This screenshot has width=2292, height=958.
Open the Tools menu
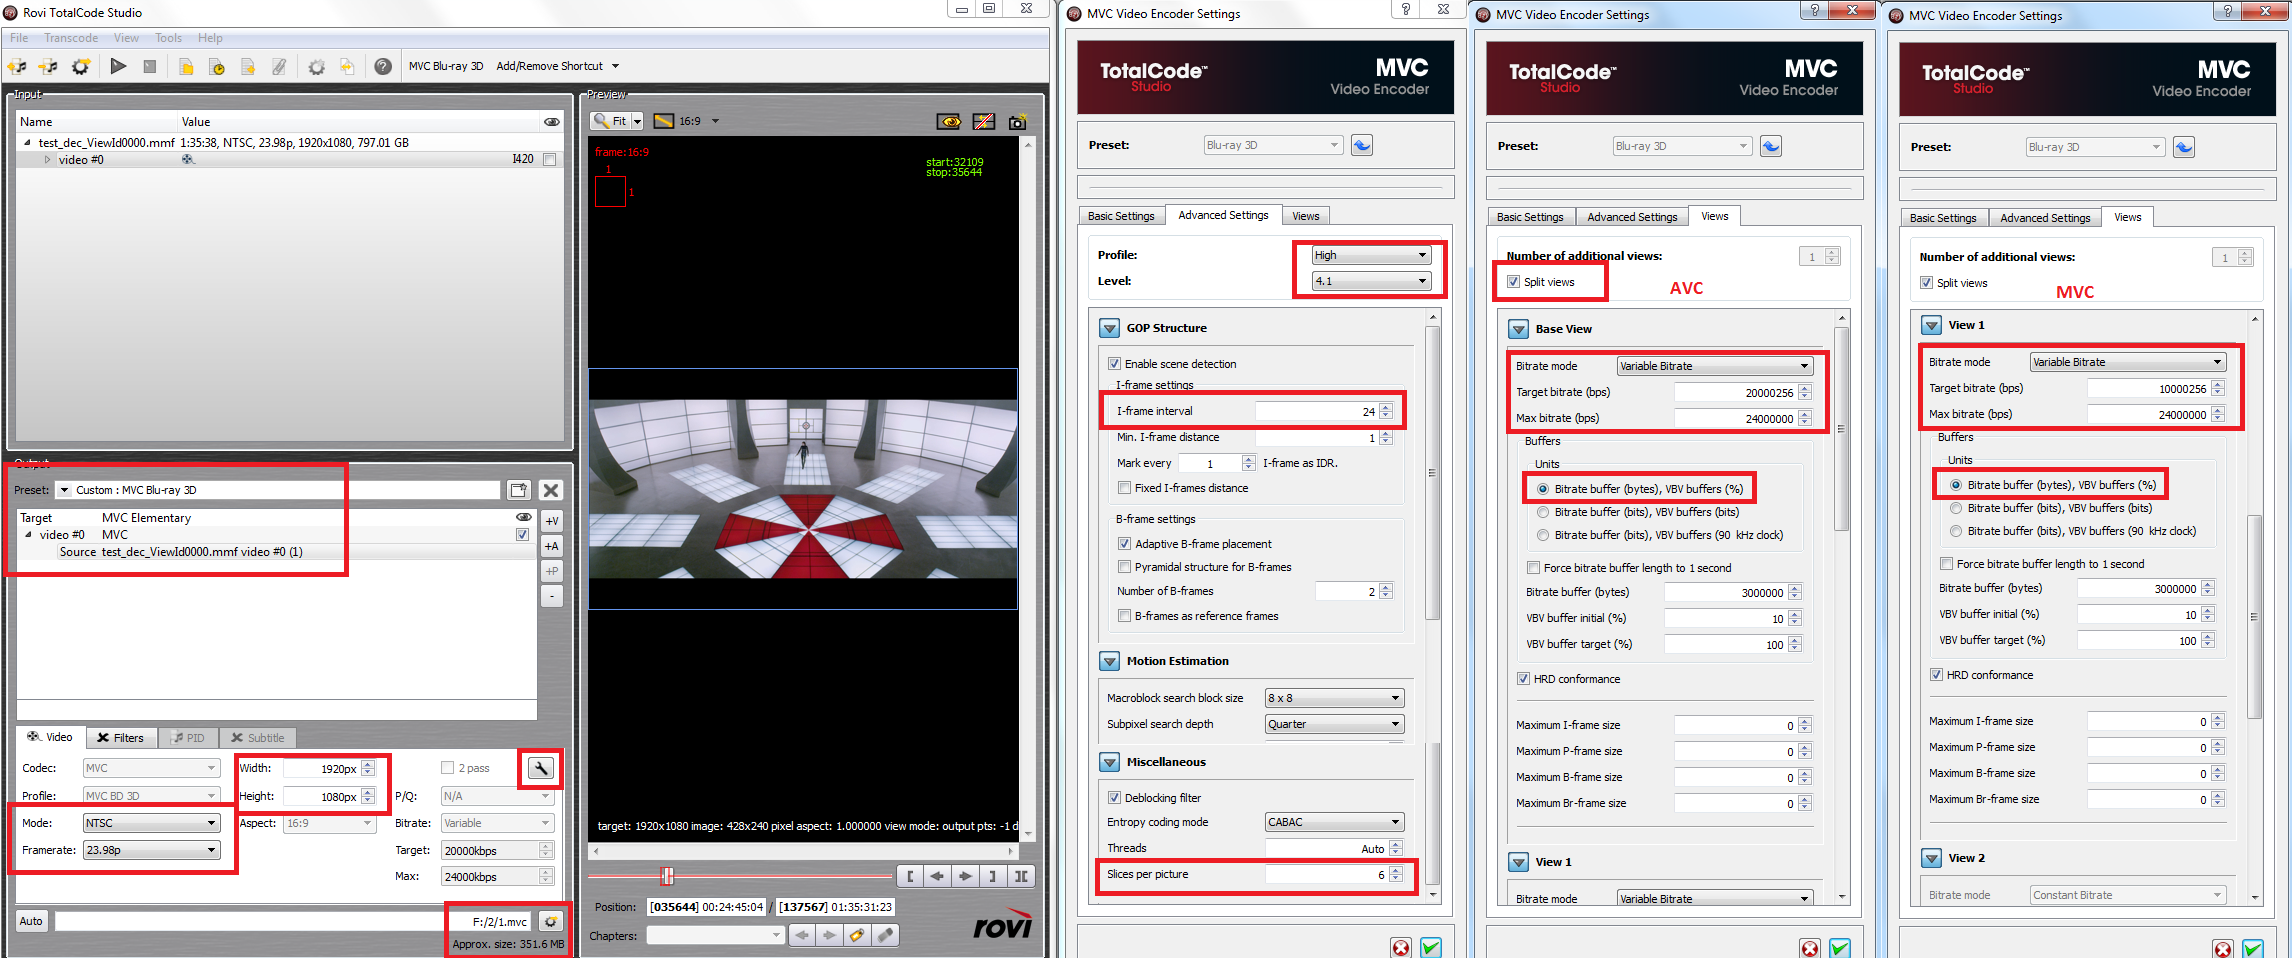coord(168,38)
